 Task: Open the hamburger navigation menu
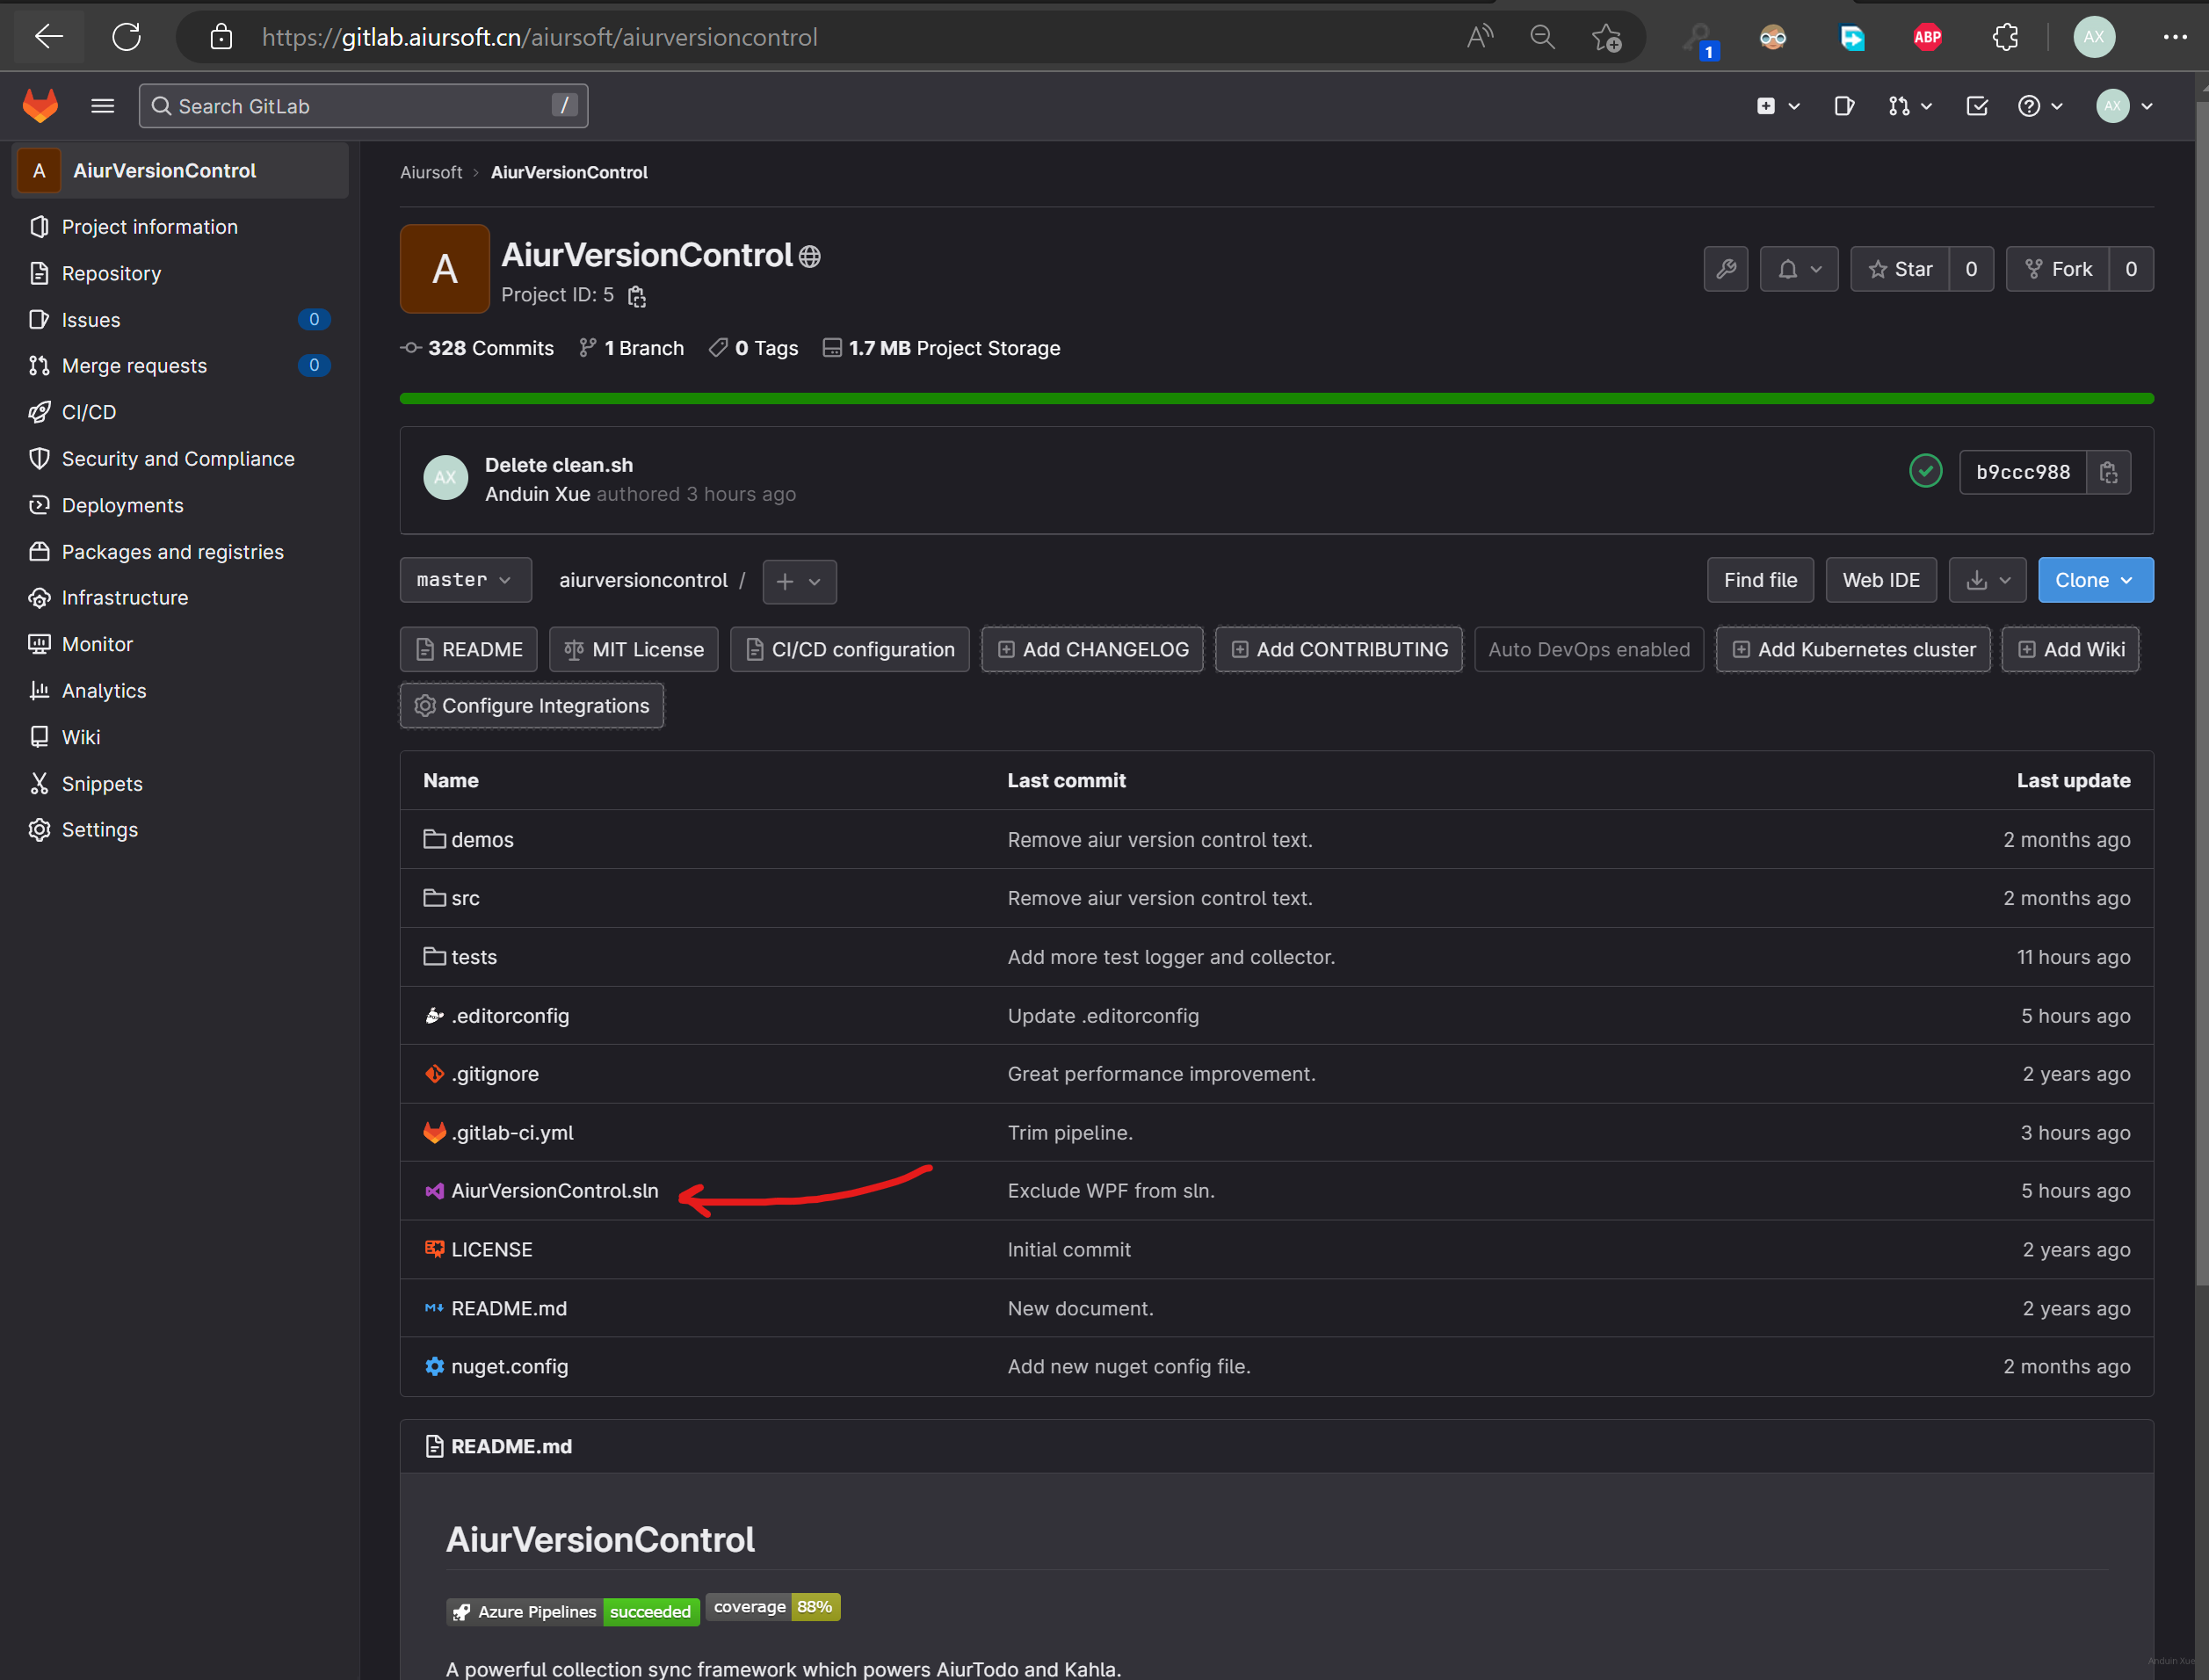pos(102,106)
